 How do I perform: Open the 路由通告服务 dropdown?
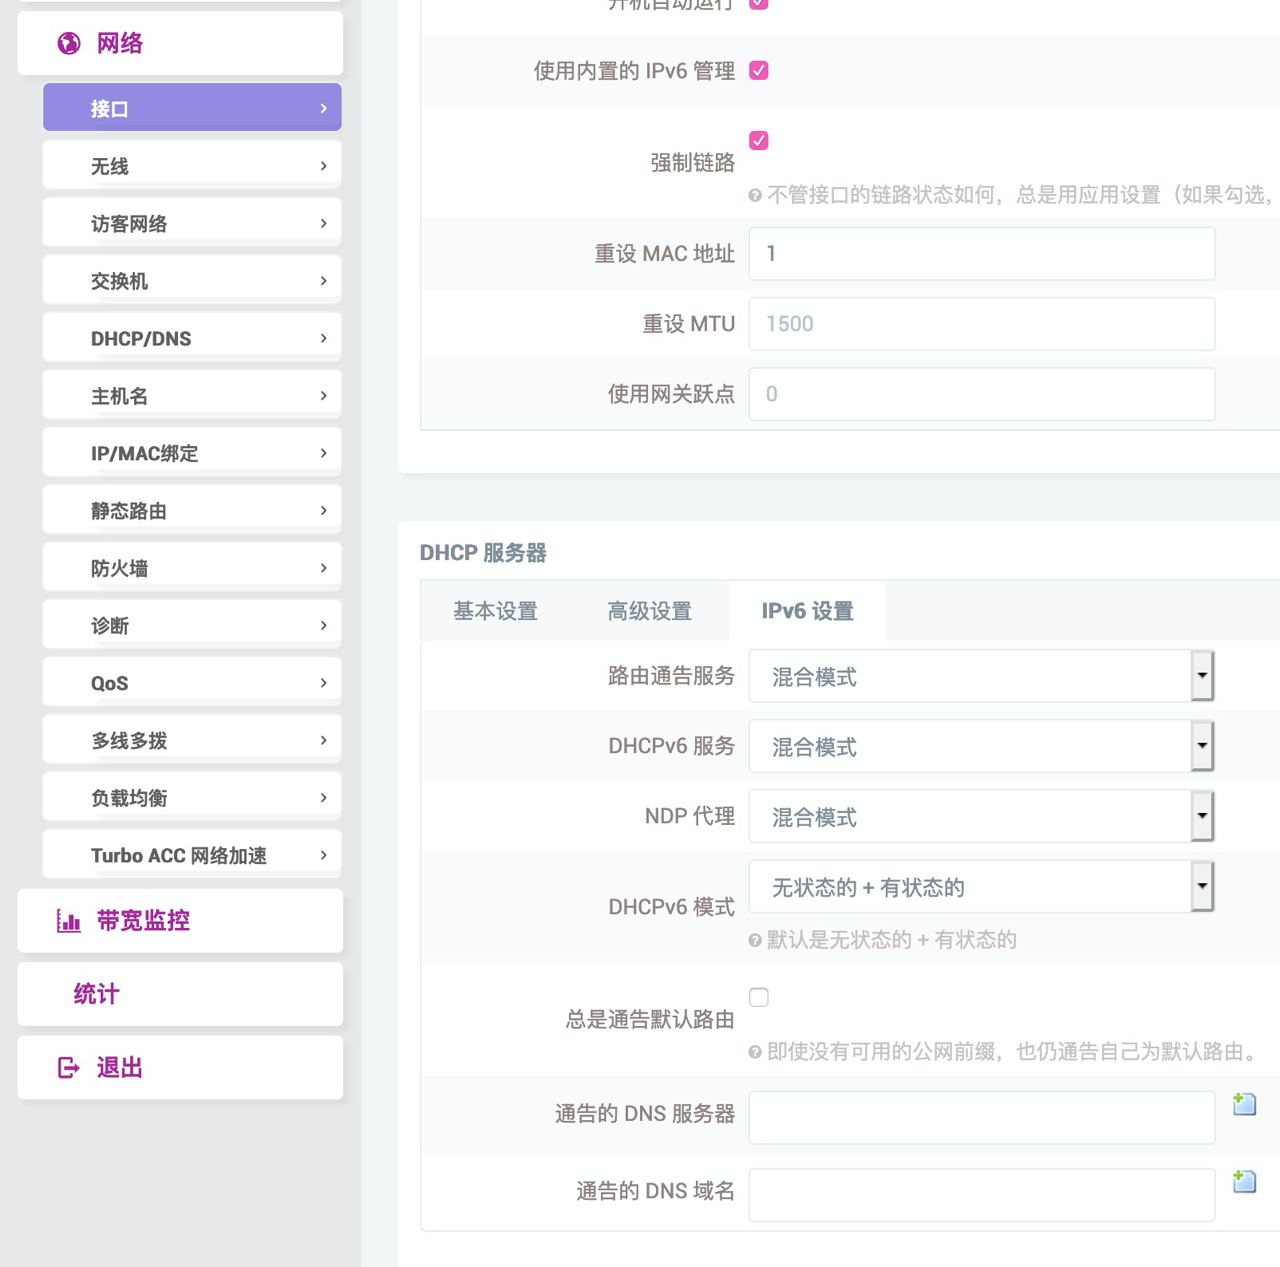[x=981, y=676]
